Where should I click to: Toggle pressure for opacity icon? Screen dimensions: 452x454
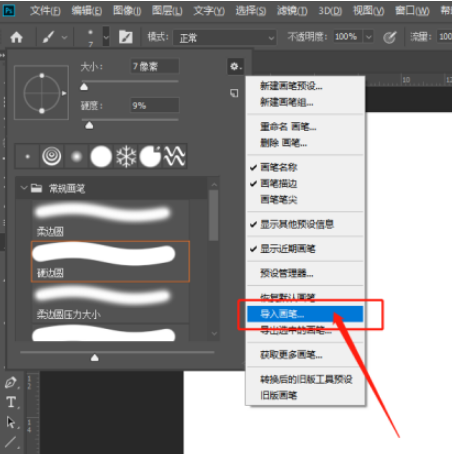coord(389,37)
